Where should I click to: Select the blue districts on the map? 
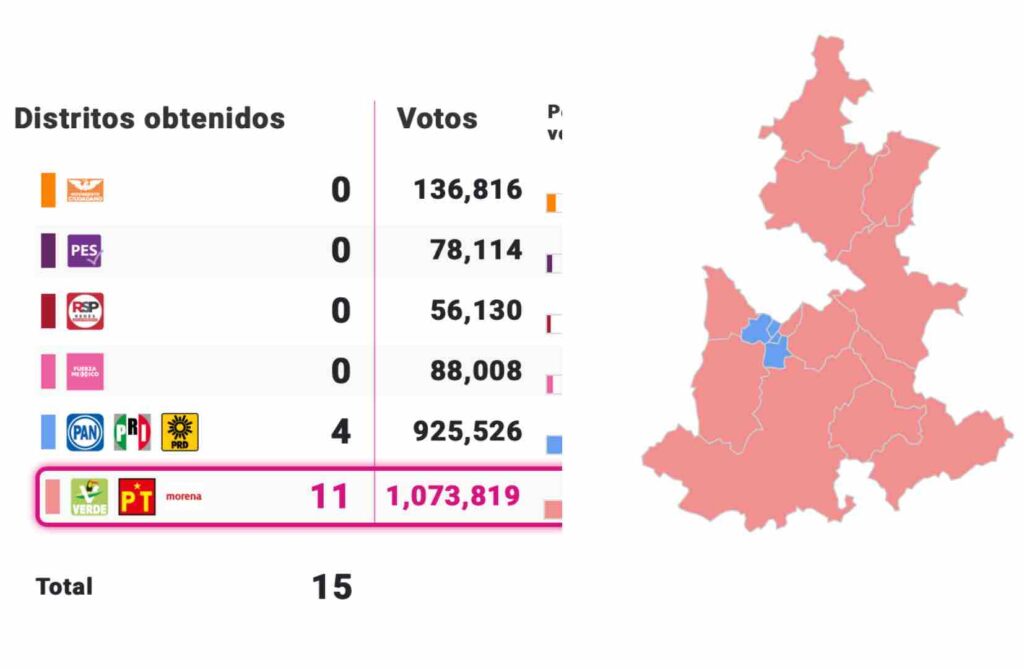pos(767,340)
